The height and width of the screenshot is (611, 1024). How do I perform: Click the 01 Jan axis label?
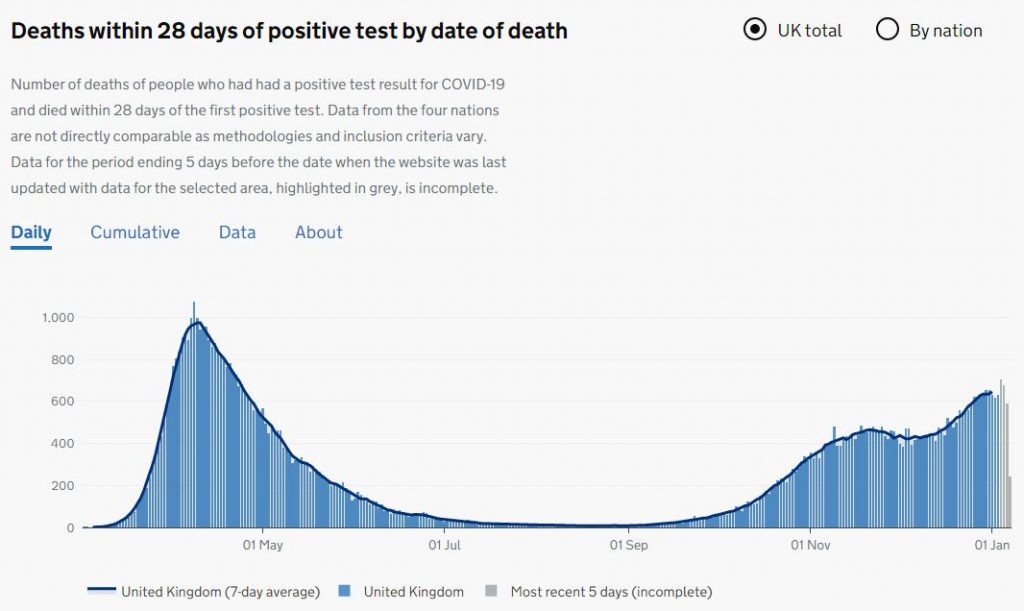991,545
